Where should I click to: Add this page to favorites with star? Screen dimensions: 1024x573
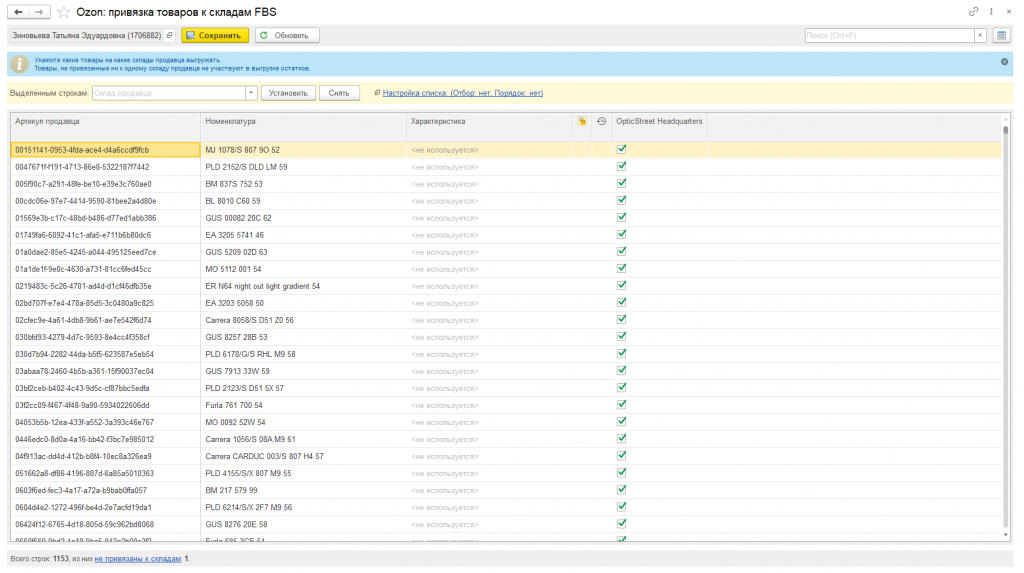pyautogui.click(x=63, y=12)
